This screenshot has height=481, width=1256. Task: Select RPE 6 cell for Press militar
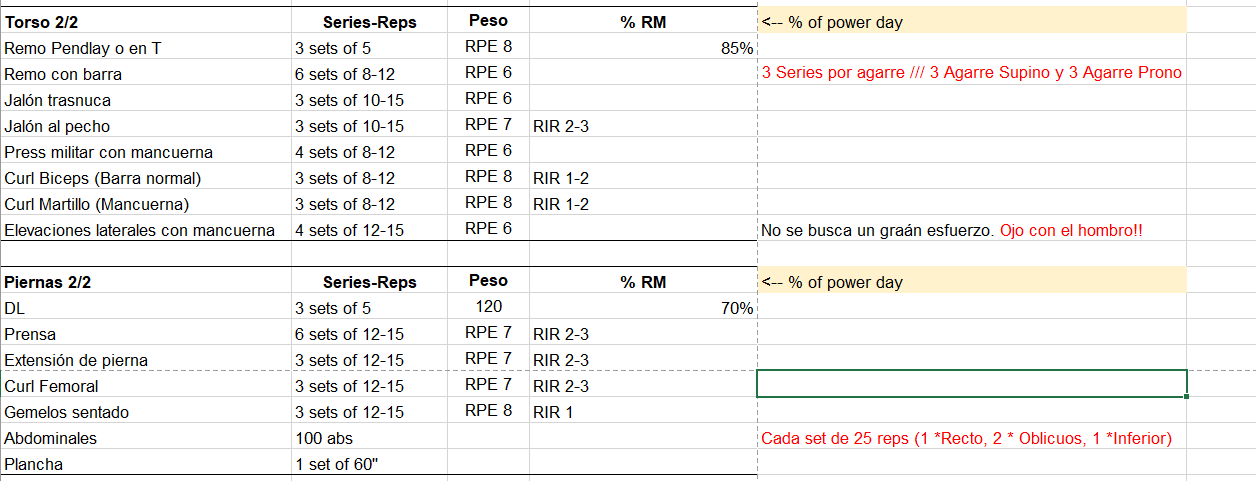point(488,152)
